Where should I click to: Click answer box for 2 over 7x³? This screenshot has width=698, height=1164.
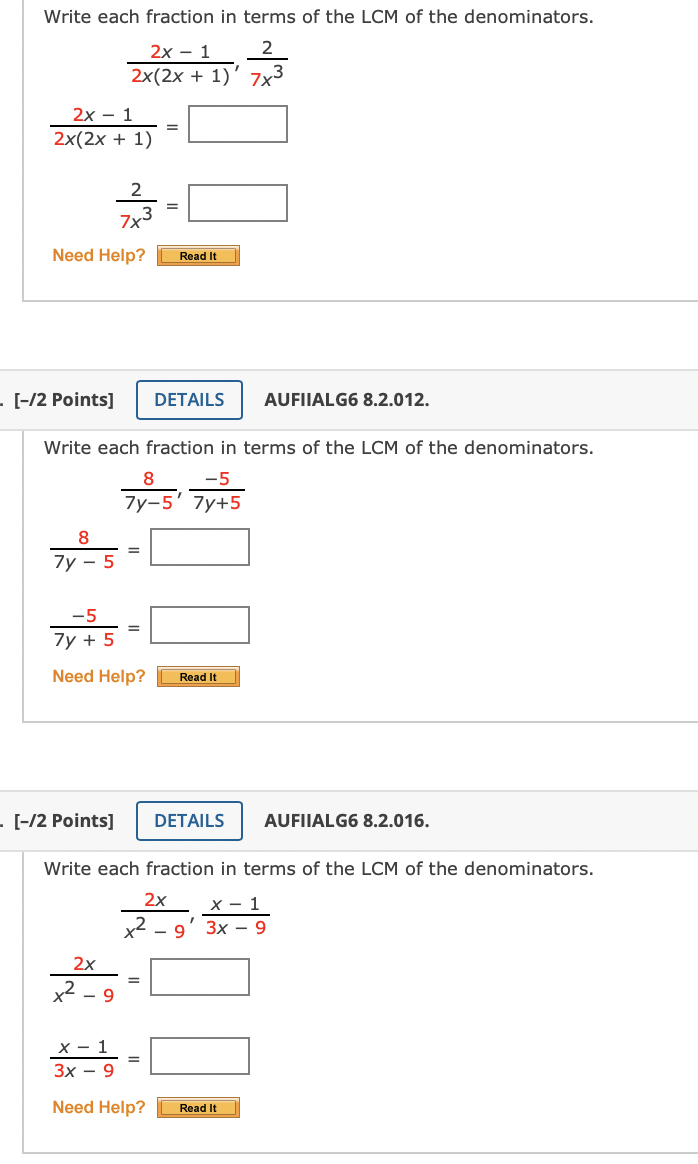tap(236, 202)
